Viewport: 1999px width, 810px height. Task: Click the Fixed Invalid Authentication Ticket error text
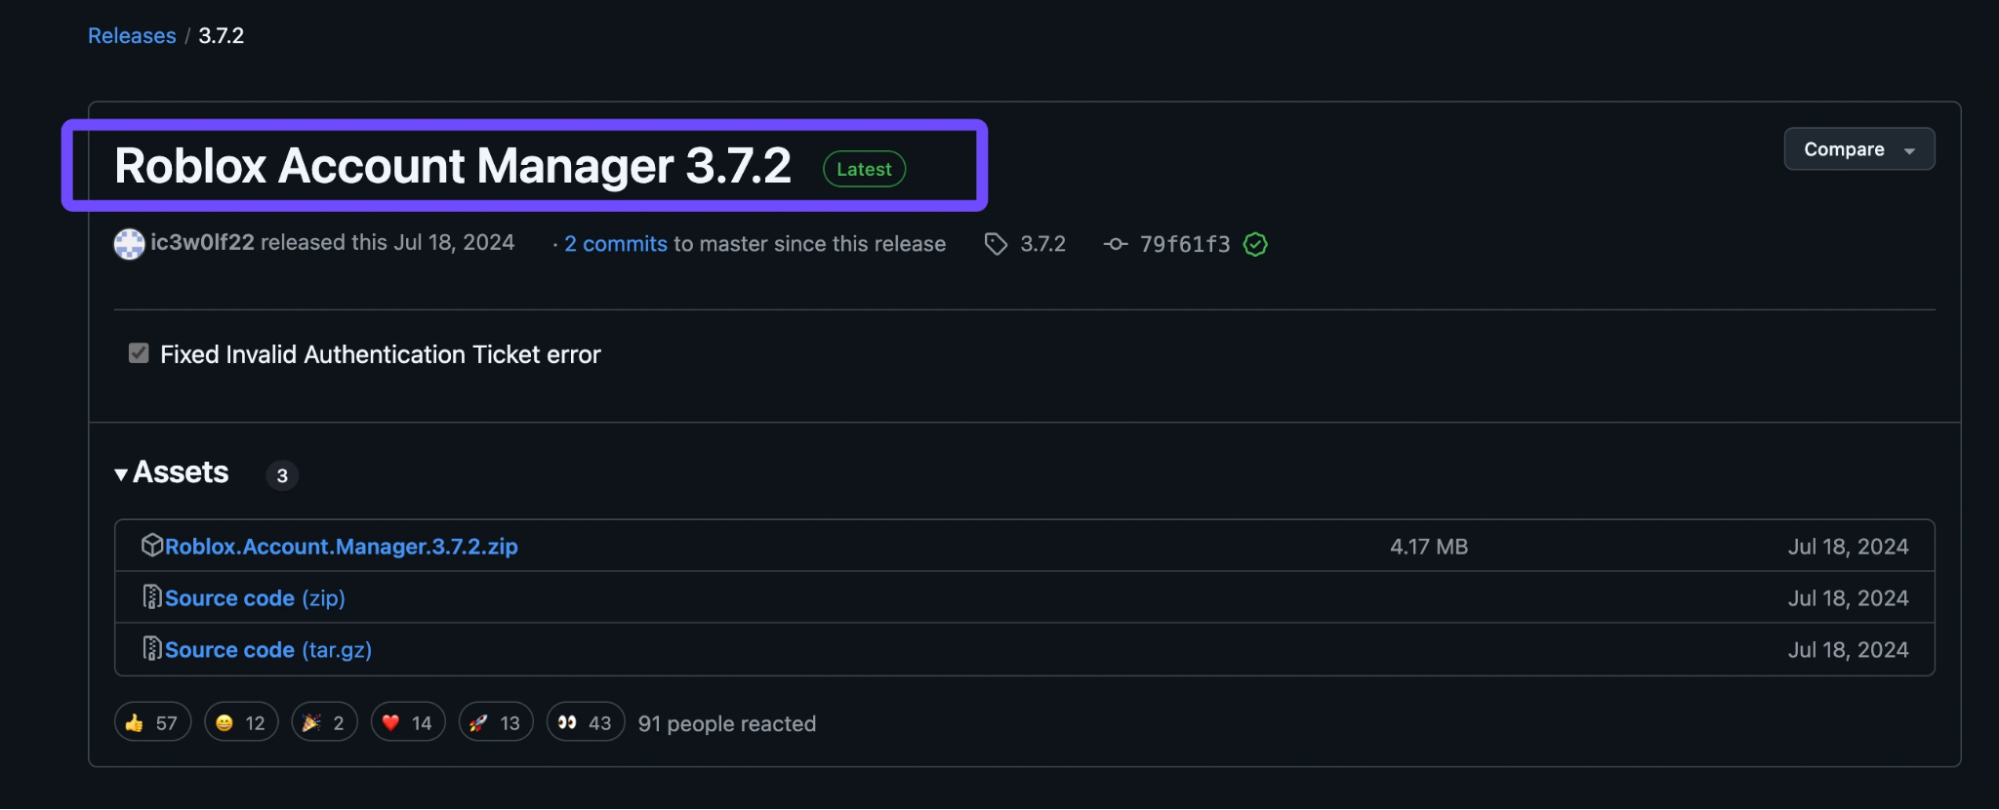380,355
